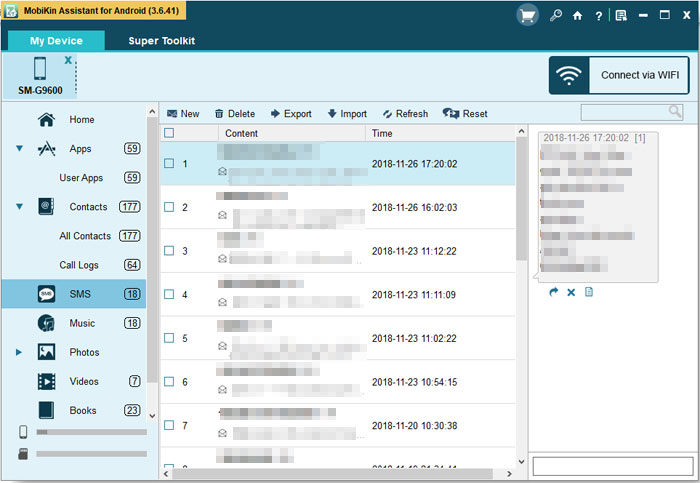Click the key registration icon

[556, 16]
